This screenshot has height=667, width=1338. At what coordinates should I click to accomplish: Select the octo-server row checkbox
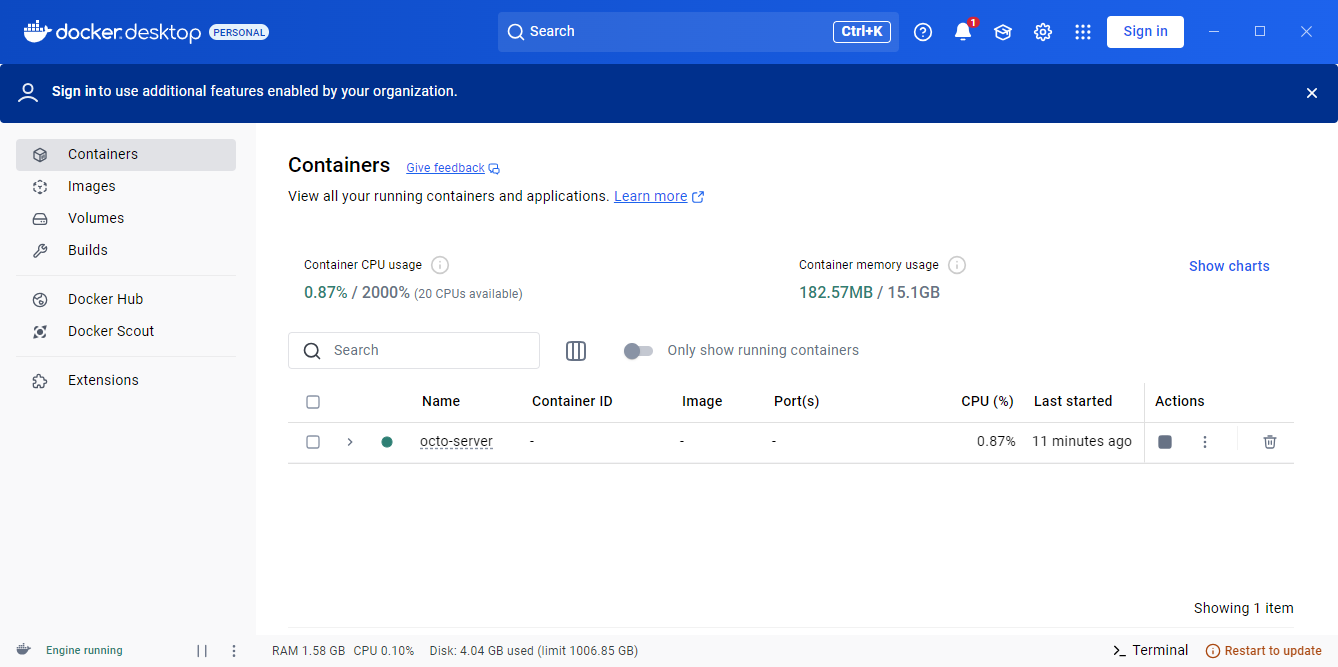[313, 442]
